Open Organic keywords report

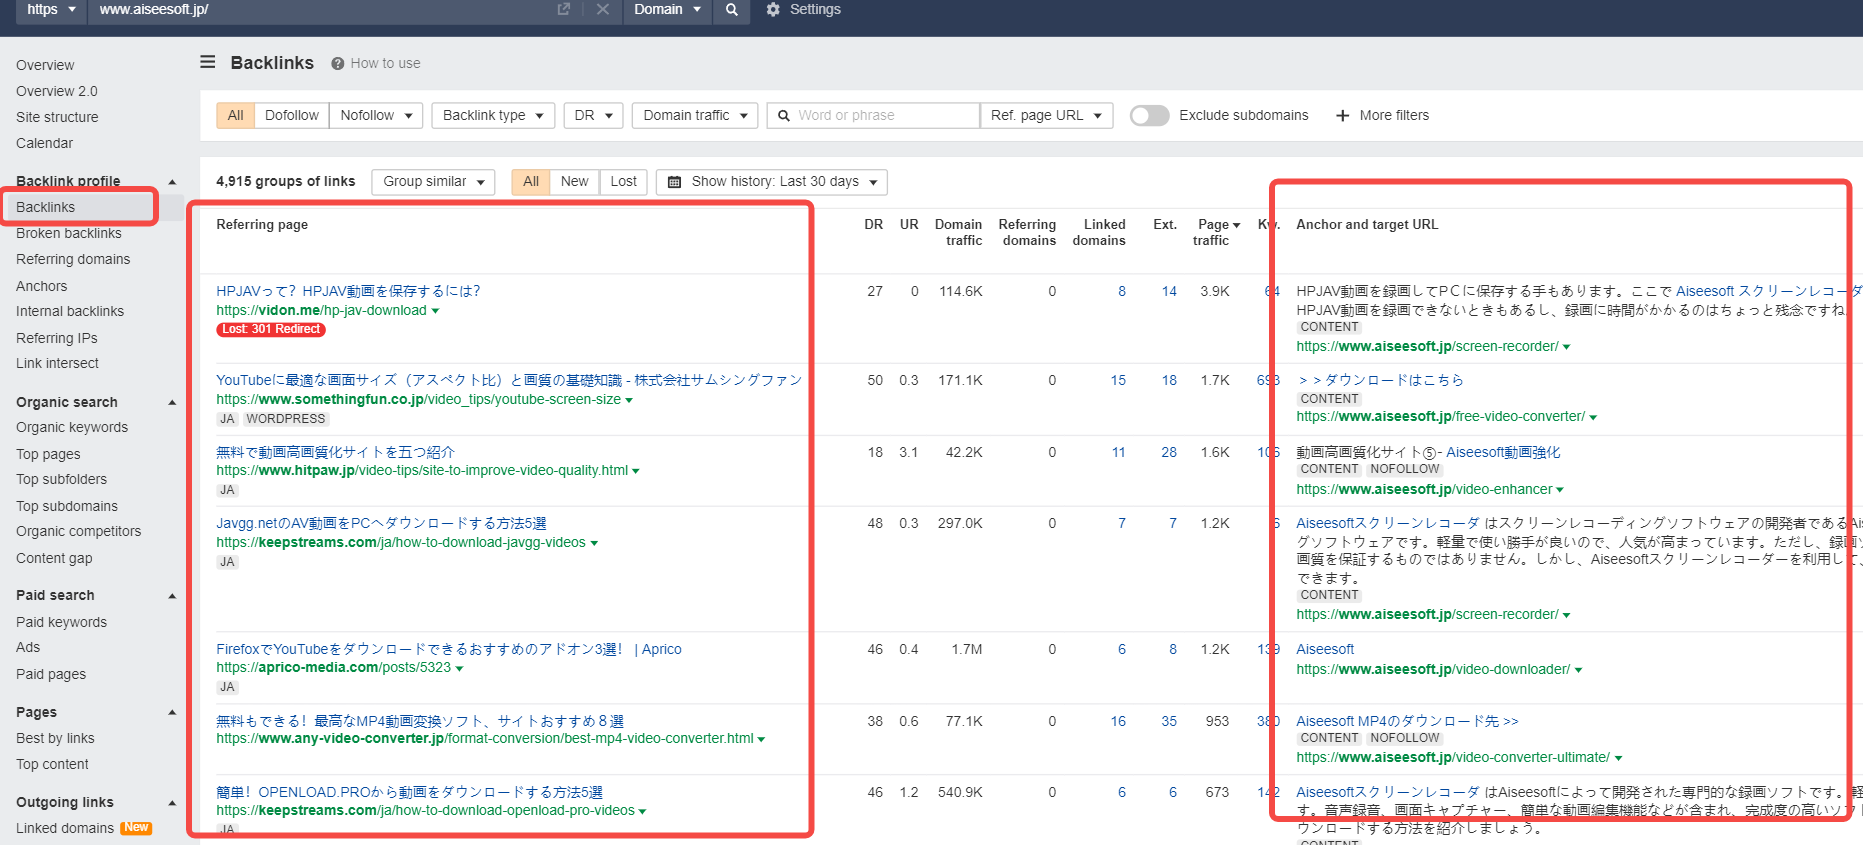click(72, 427)
